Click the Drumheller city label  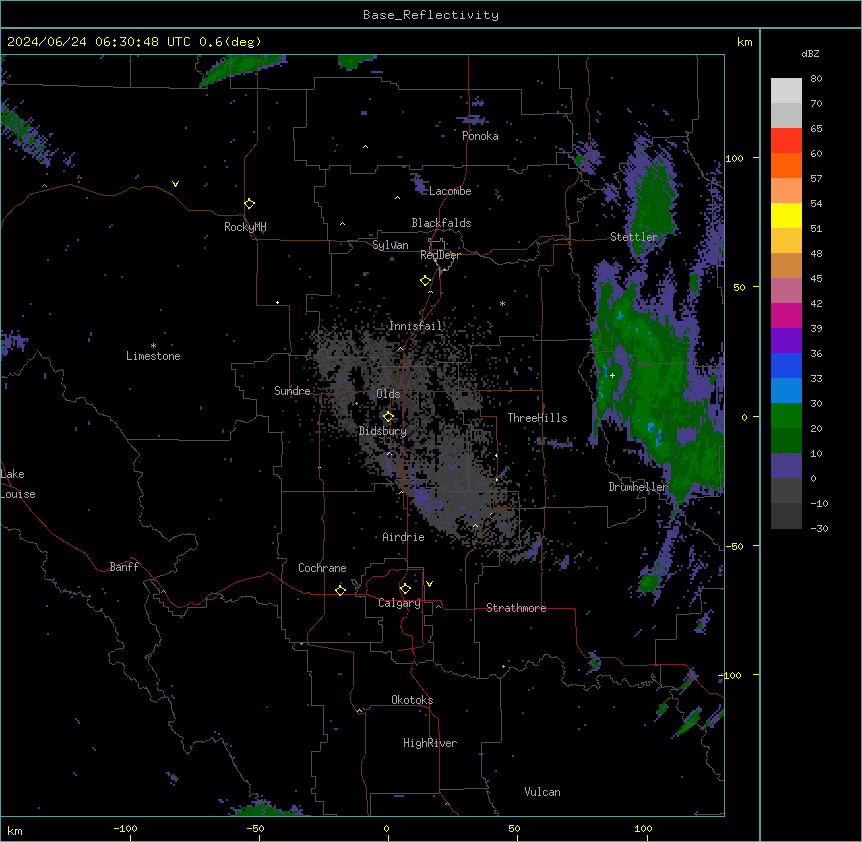638,487
